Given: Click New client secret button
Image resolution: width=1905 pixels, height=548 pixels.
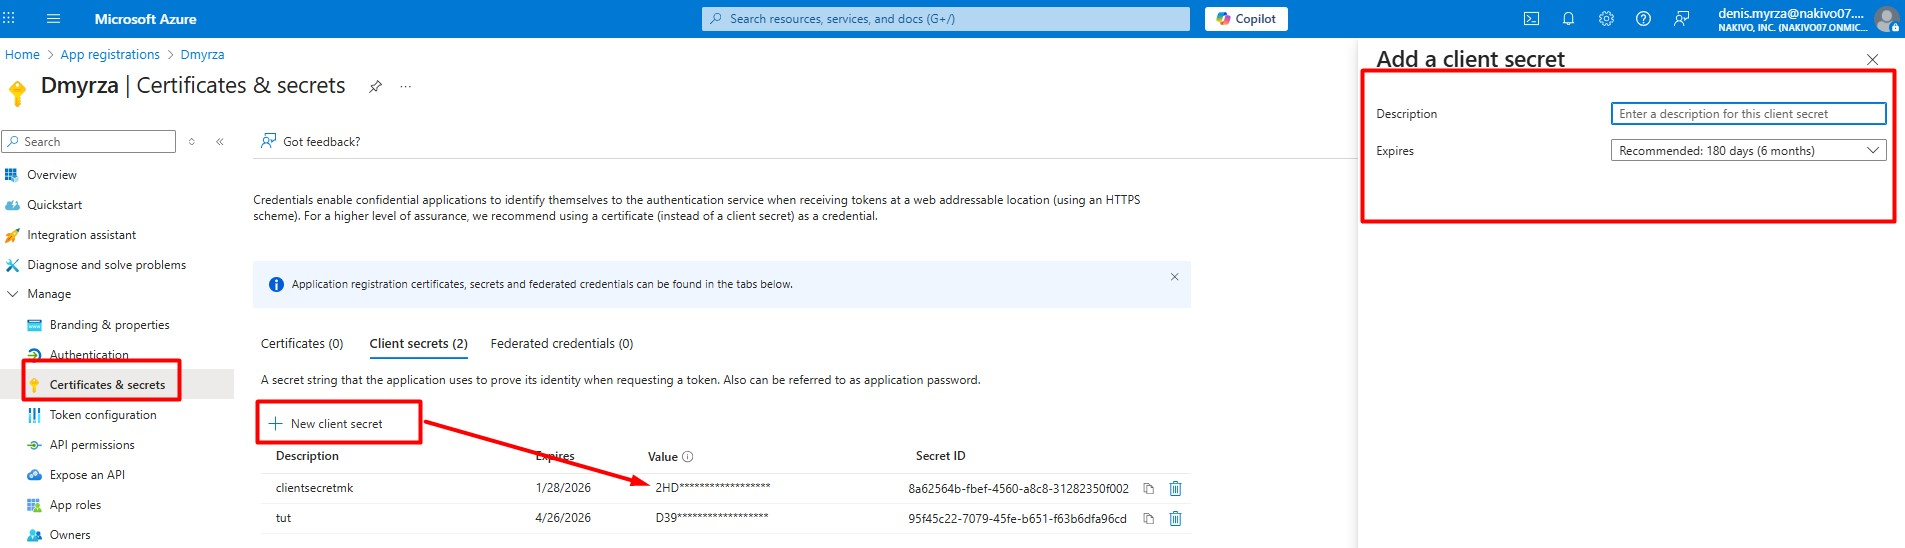Looking at the screenshot, I should click(x=326, y=424).
